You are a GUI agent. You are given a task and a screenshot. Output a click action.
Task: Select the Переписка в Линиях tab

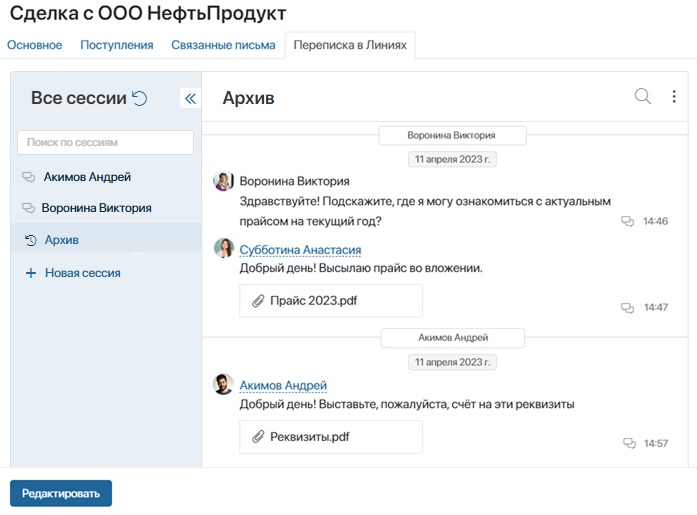pos(350,45)
